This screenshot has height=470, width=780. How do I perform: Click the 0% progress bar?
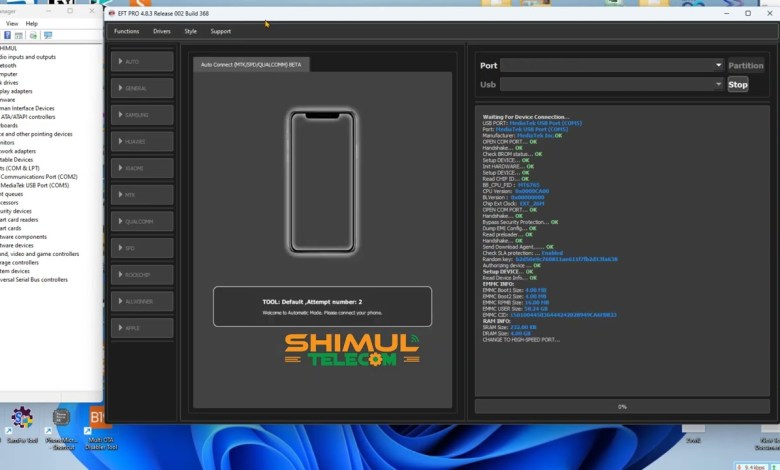622,406
